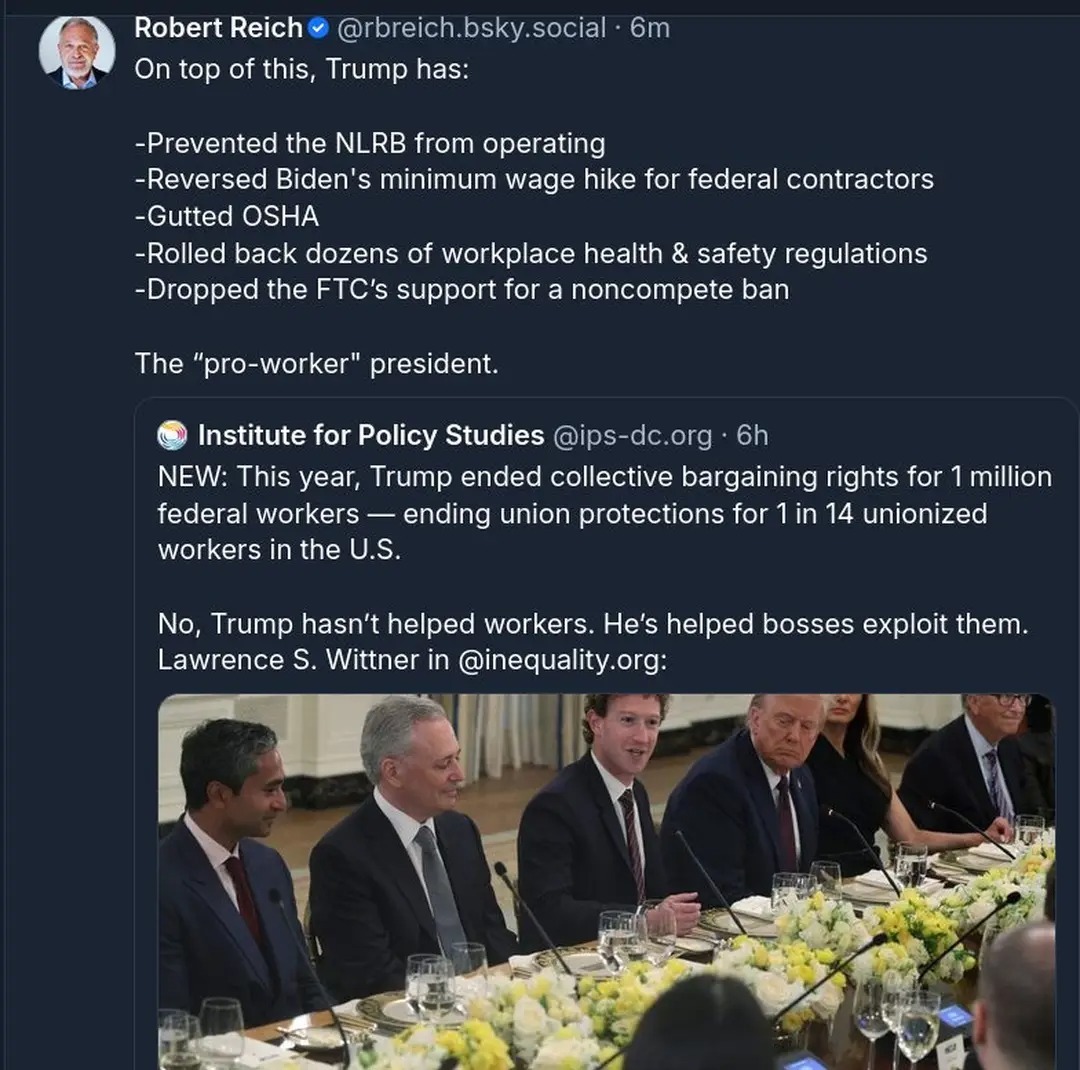This screenshot has height=1070, width=1080.
Task: Click the blue verified checkmark badge
Action: pos(316,28)
